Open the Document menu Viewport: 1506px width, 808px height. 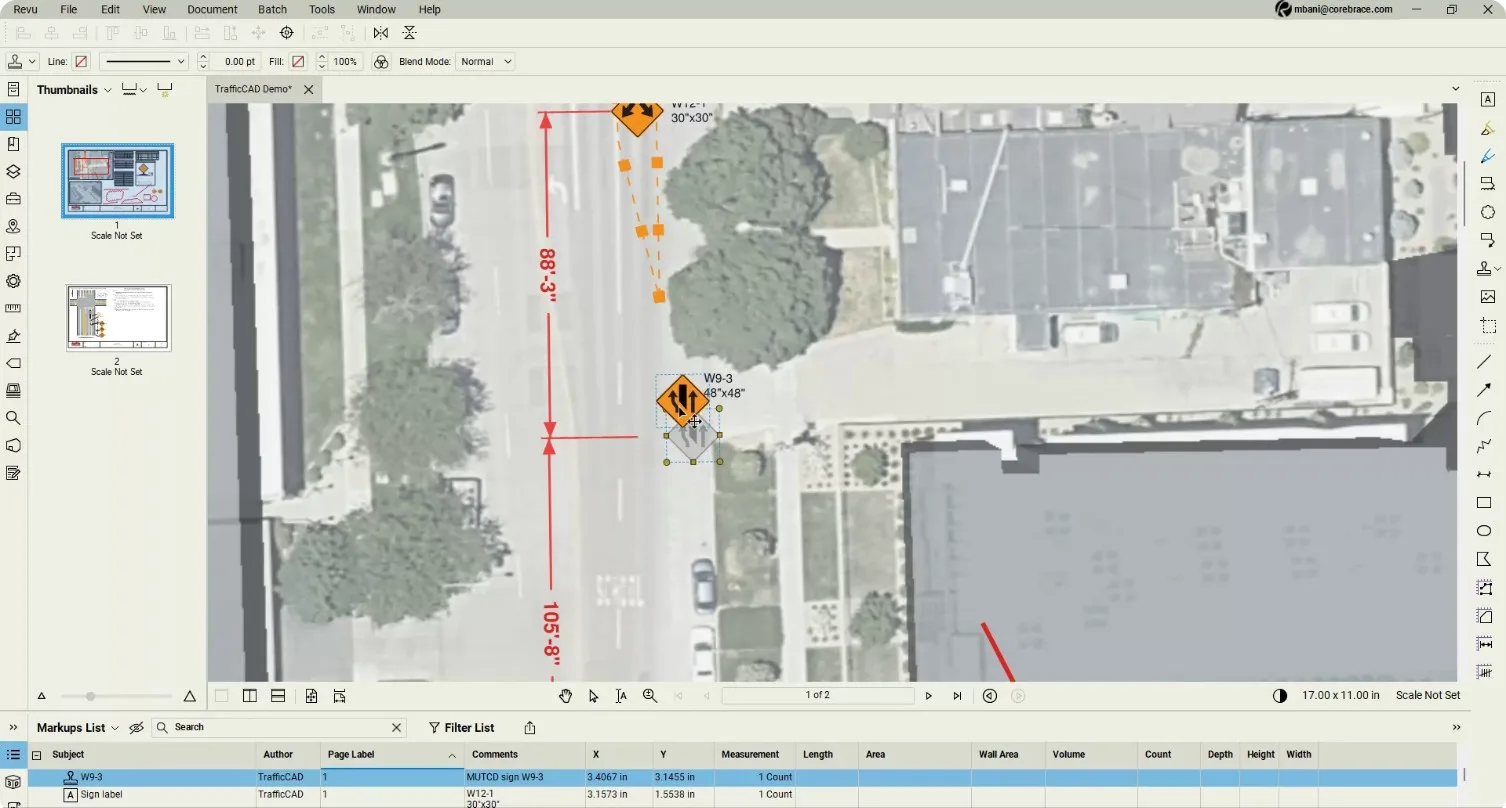point(212,9)
